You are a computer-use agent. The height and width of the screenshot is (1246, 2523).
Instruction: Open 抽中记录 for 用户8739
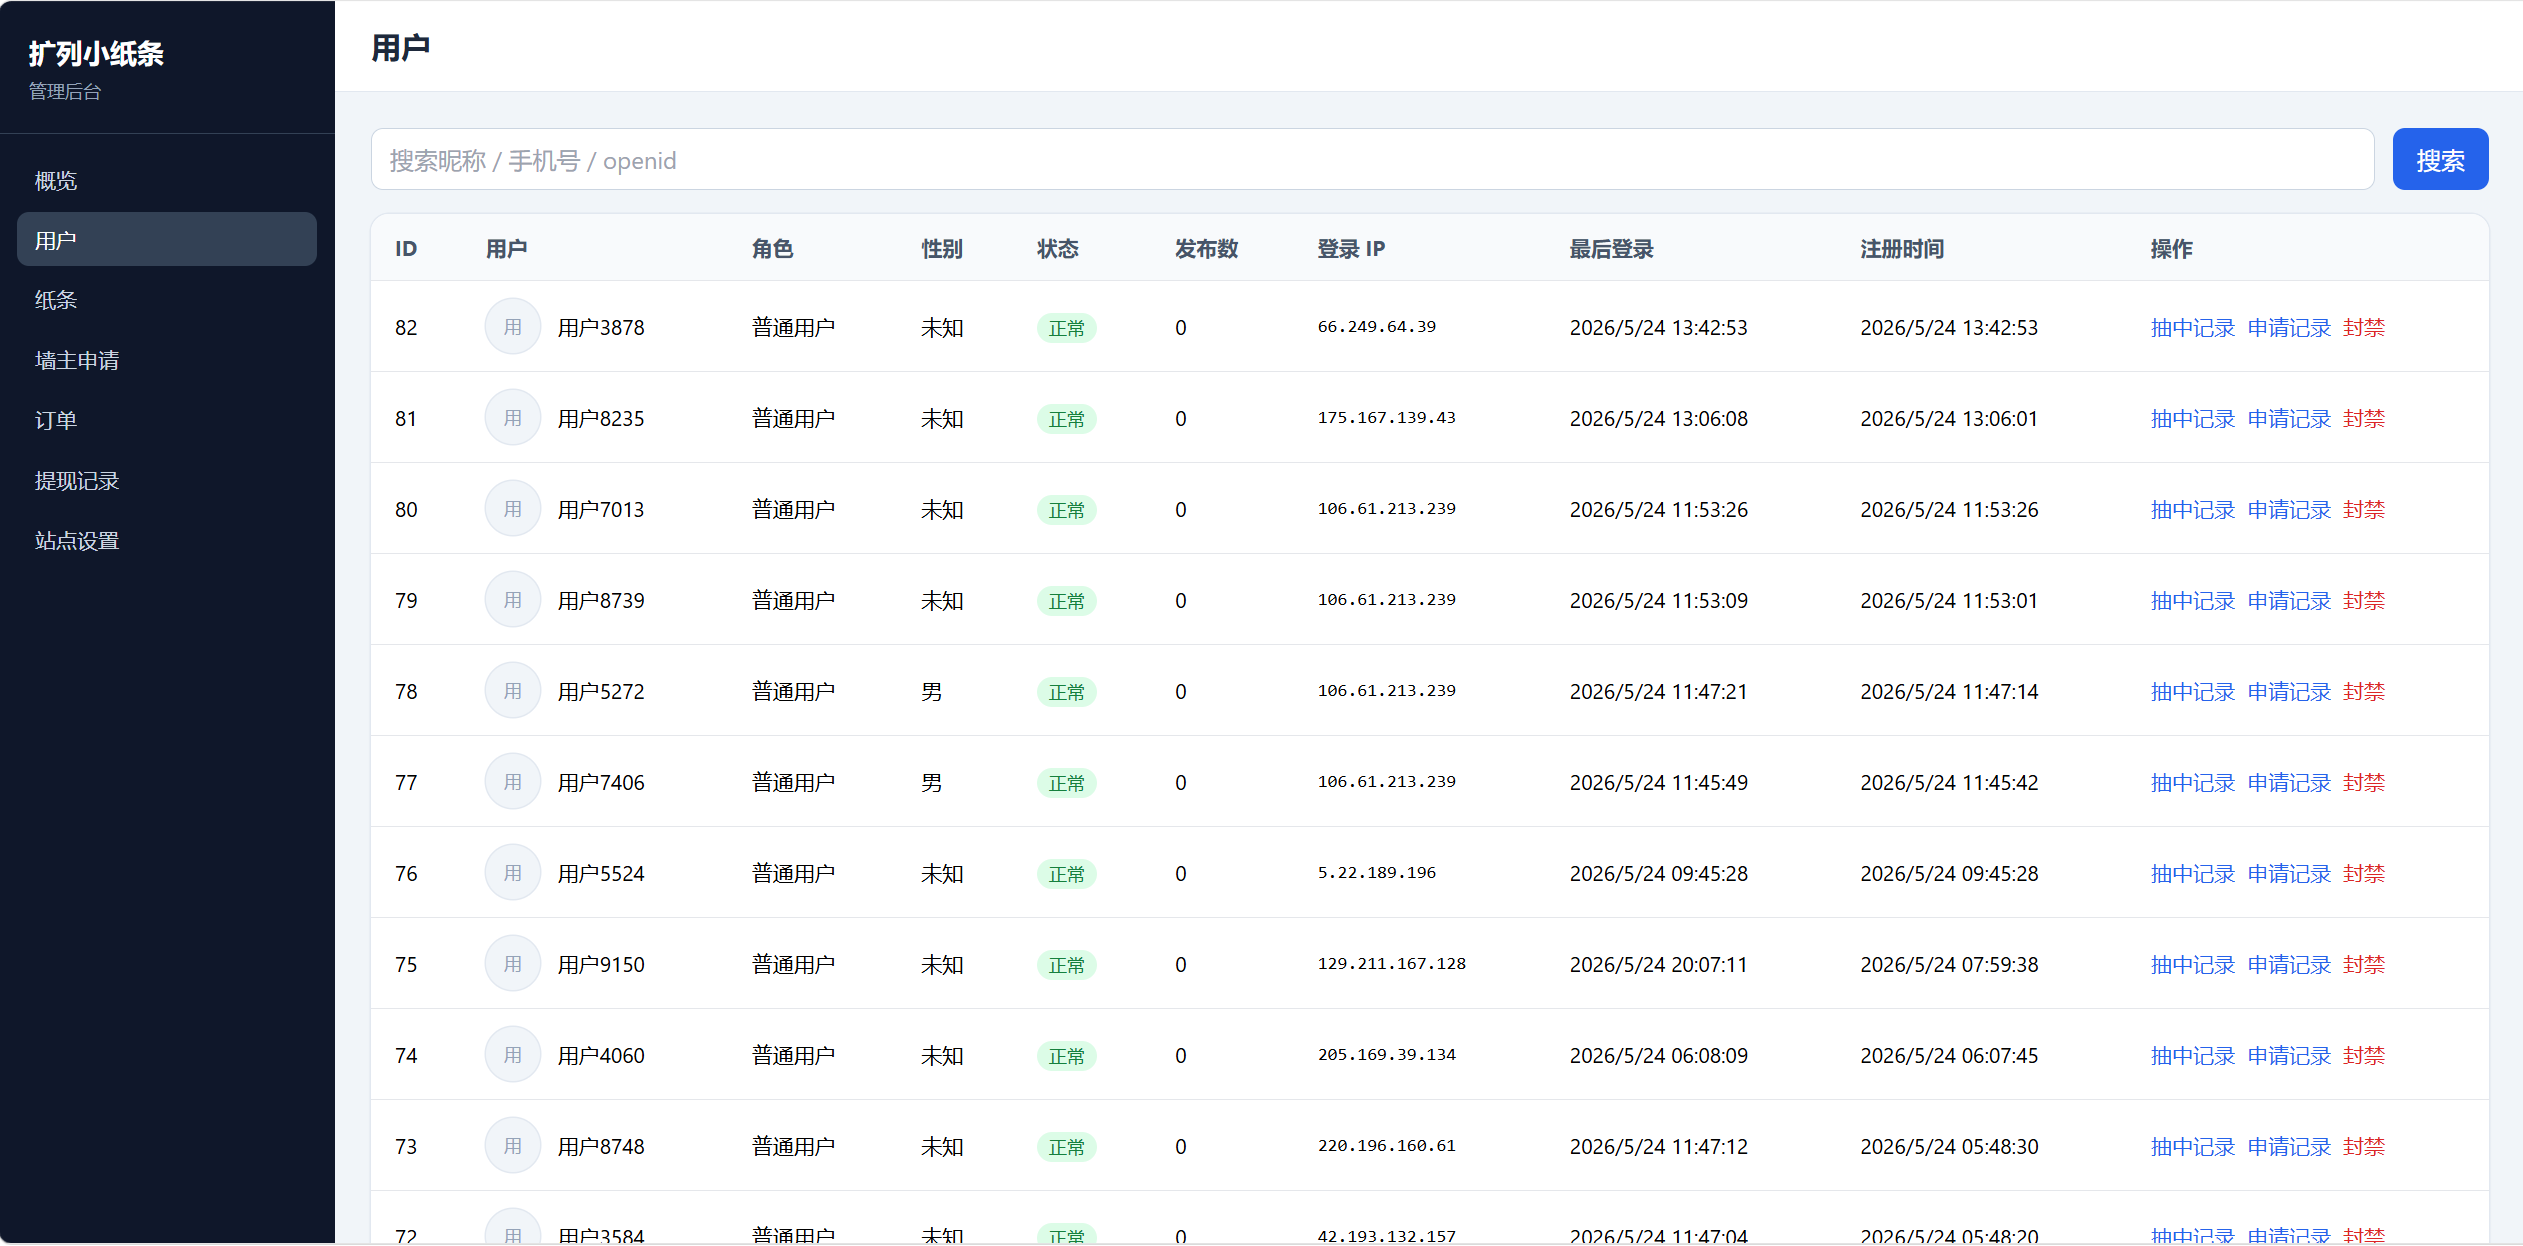click(2192, 601)
